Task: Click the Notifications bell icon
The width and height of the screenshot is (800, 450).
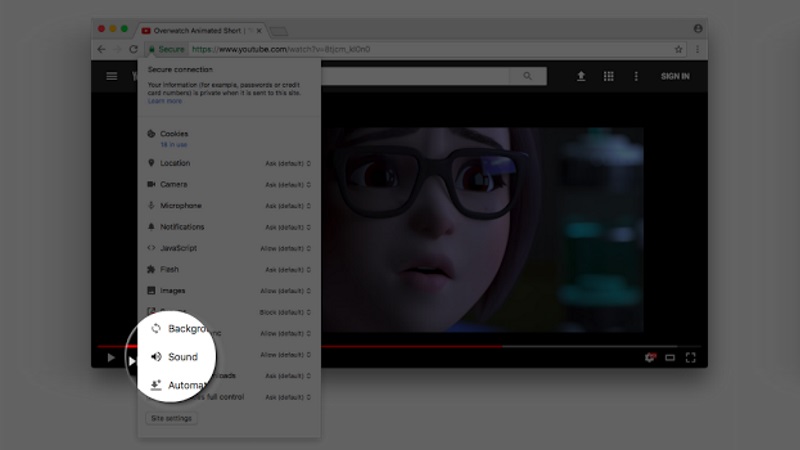Action: 151,227
